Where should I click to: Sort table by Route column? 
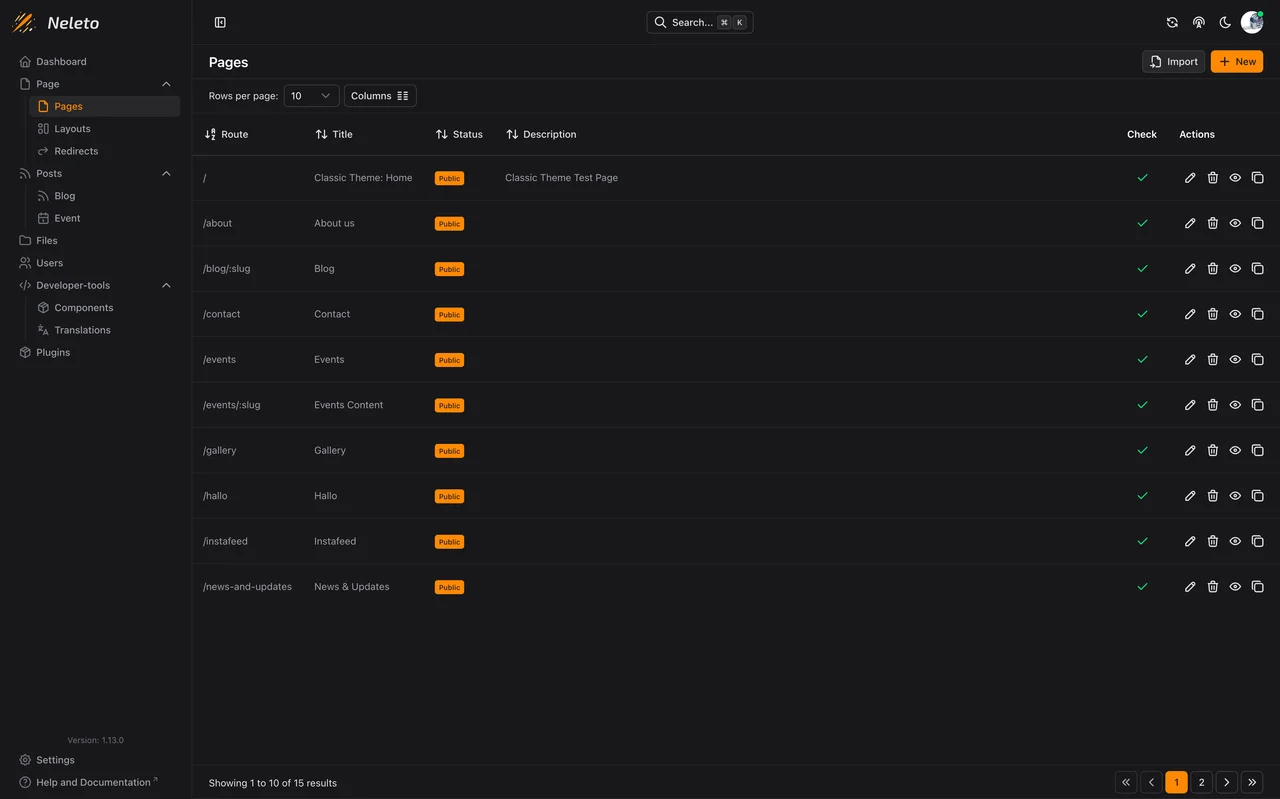(226, 134)
